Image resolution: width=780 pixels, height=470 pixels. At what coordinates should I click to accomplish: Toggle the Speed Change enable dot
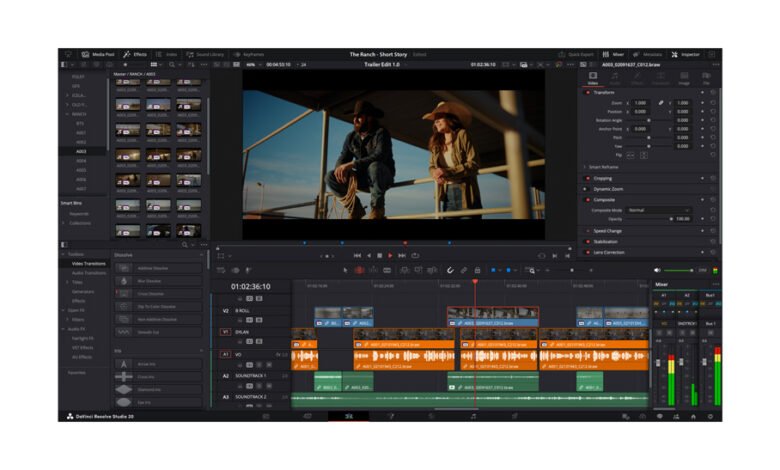click(x=587, y=231)
